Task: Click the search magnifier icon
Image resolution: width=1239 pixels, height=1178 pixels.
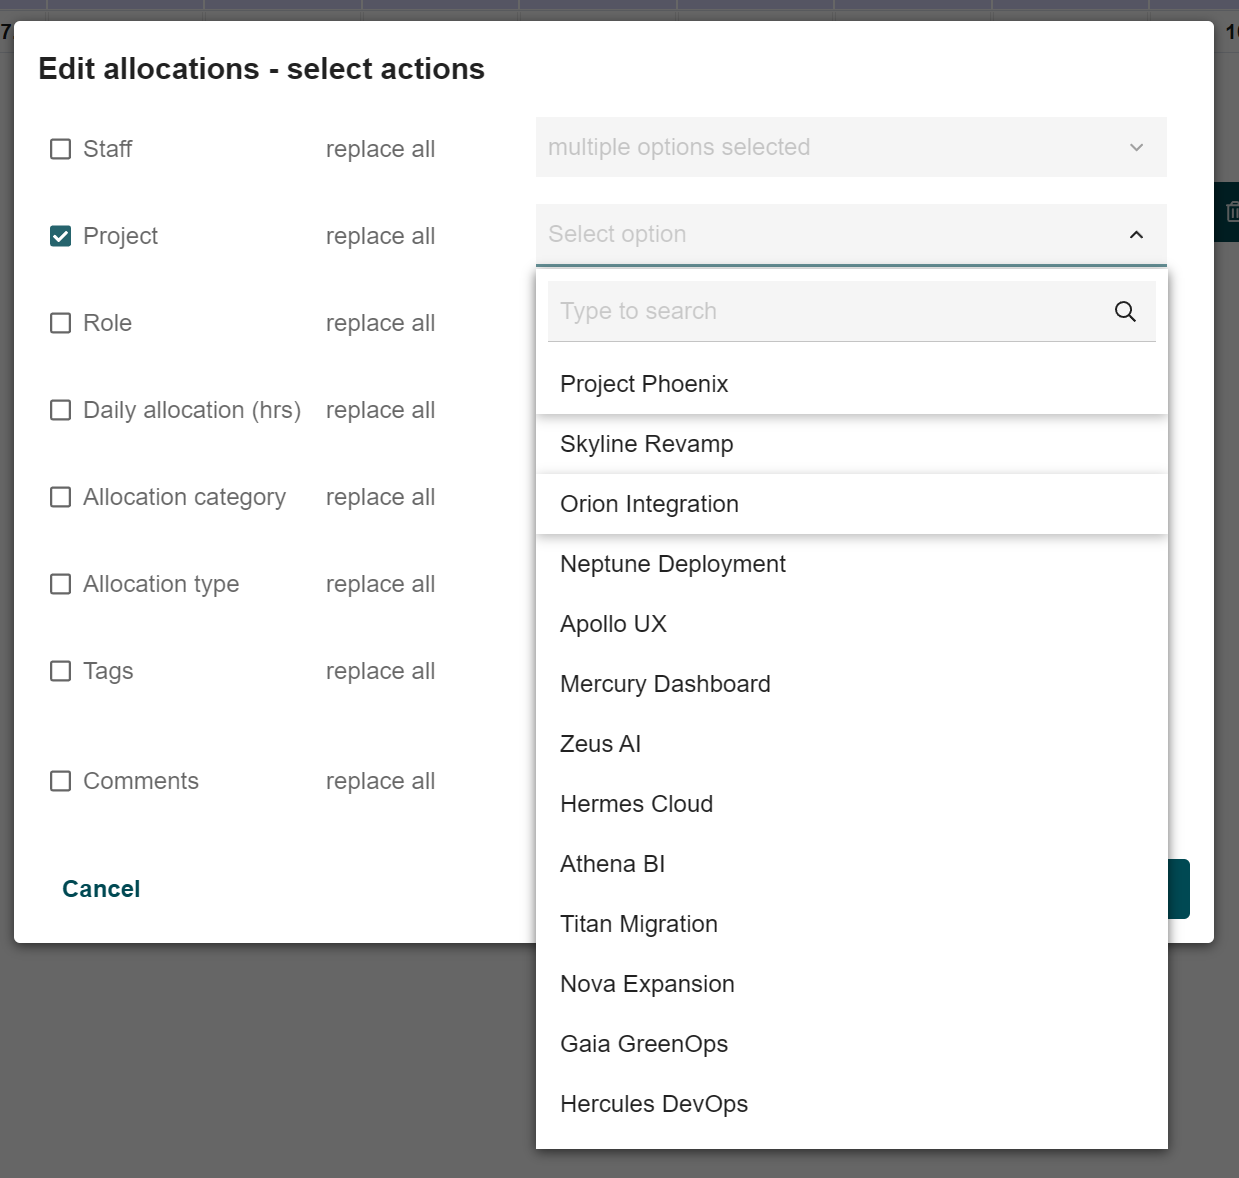Action: pyautogui.click(x=1125, y=311)
